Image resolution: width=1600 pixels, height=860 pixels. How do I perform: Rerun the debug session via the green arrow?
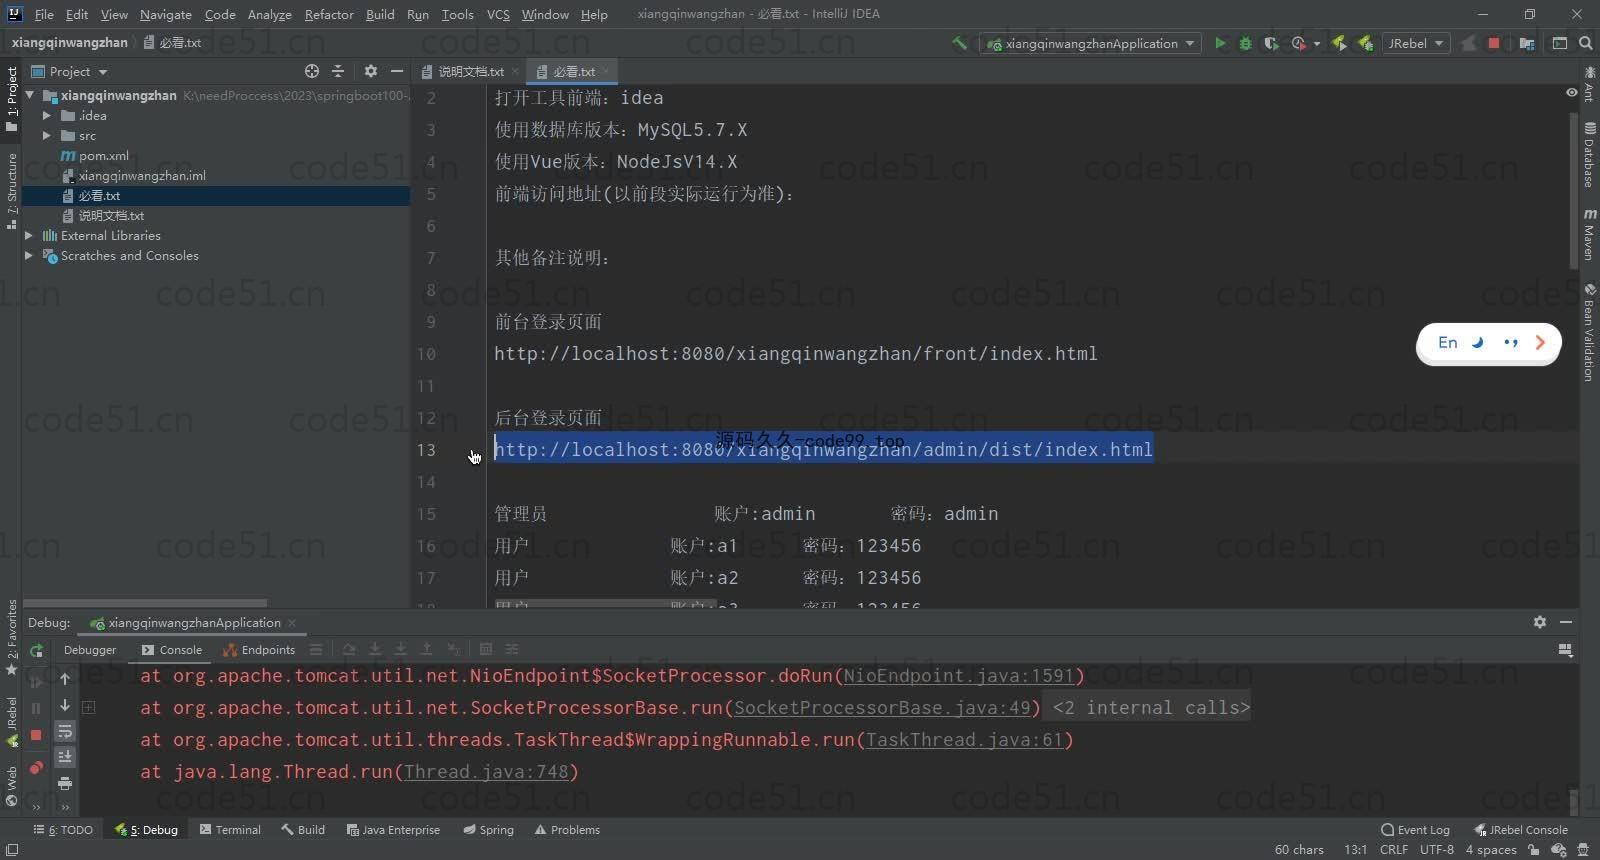point(36,650)
